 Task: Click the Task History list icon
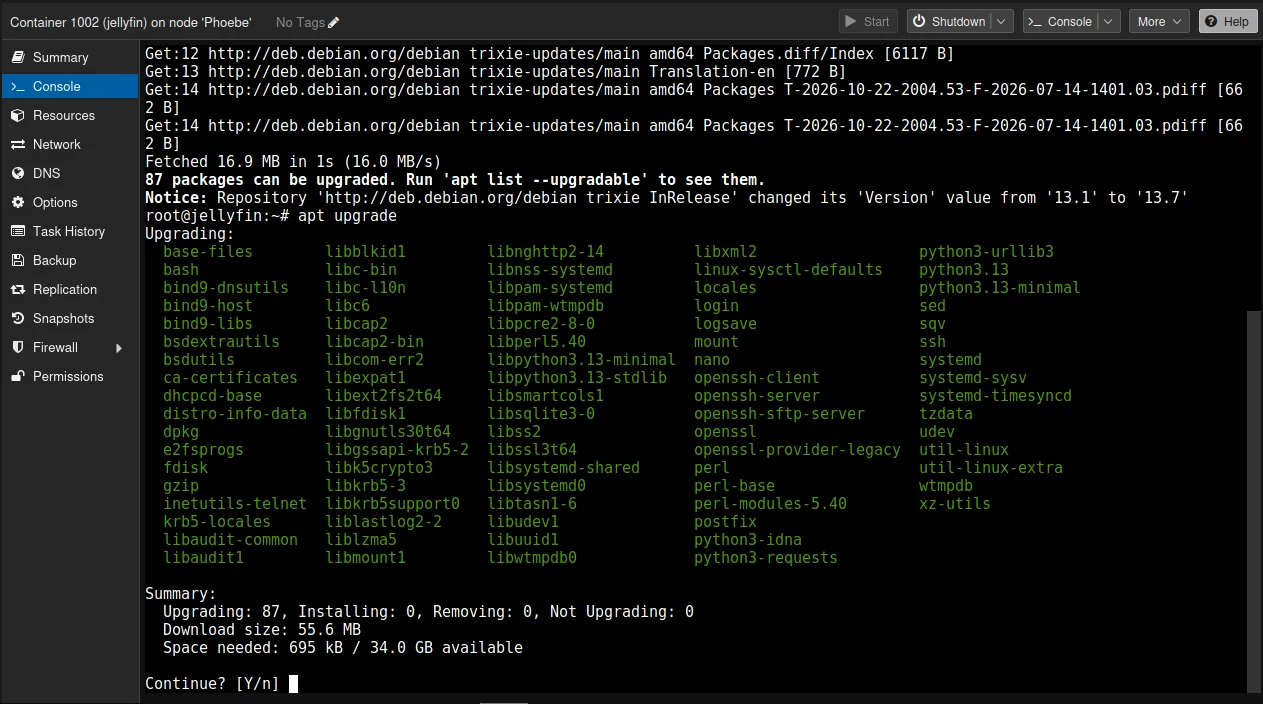click(17, 231)
